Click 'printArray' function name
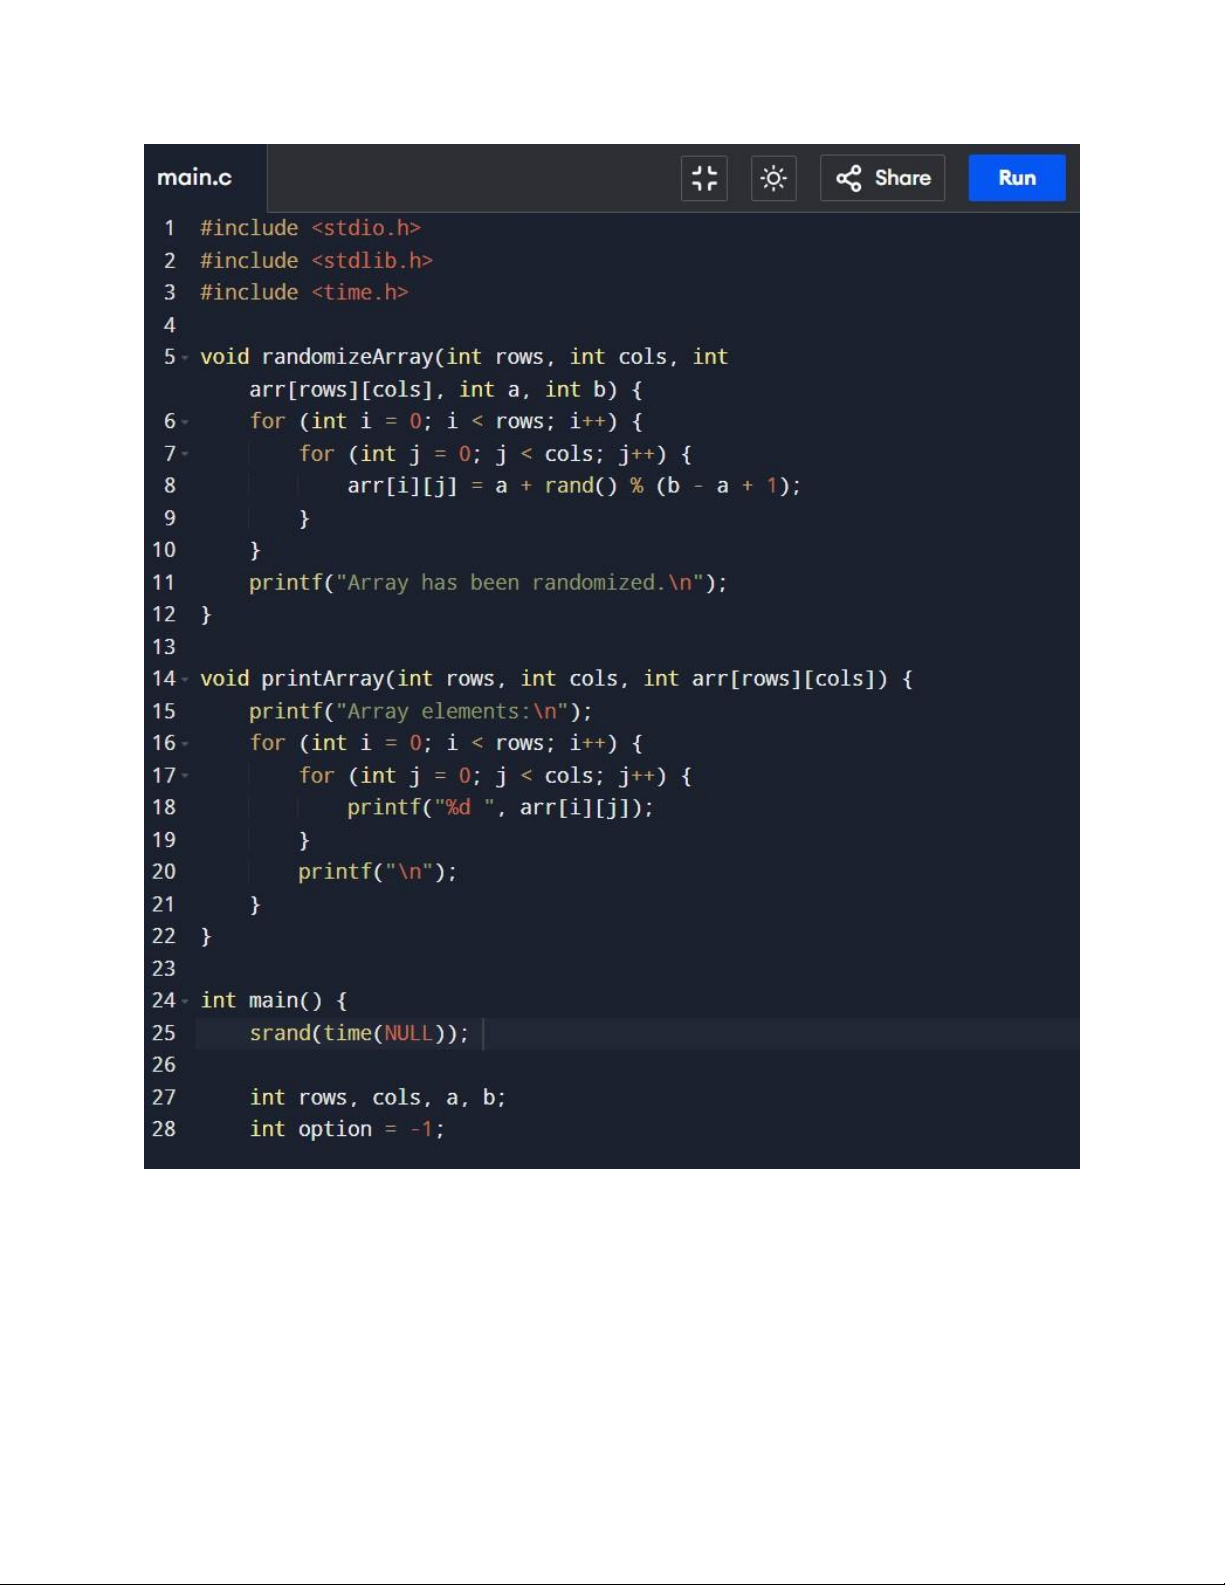Screen dimensions: 1225x1585 pyautogui.click(x=323, y=679)
